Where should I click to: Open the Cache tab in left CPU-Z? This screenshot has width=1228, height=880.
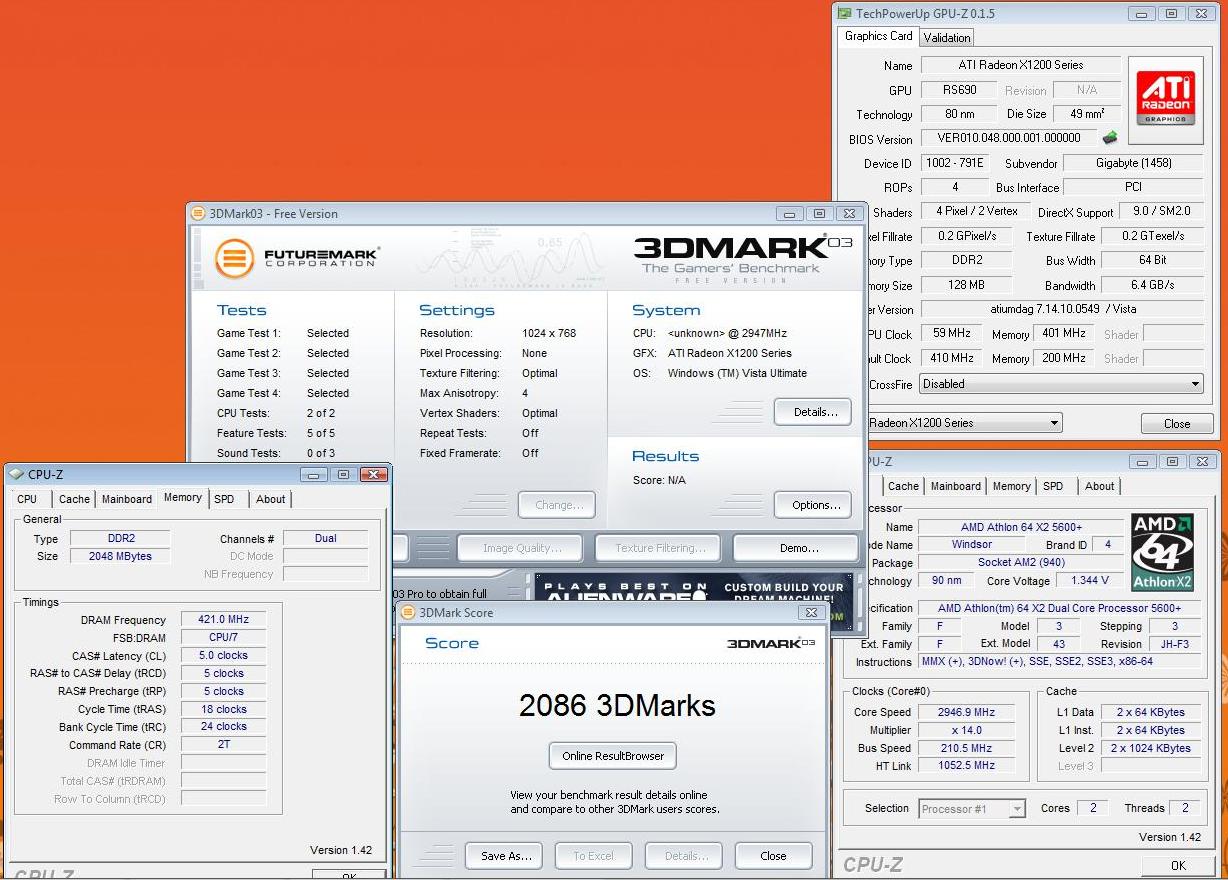74,499
